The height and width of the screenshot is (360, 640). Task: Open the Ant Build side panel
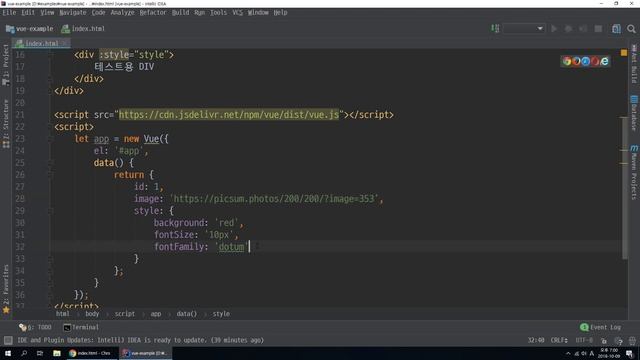634,63
